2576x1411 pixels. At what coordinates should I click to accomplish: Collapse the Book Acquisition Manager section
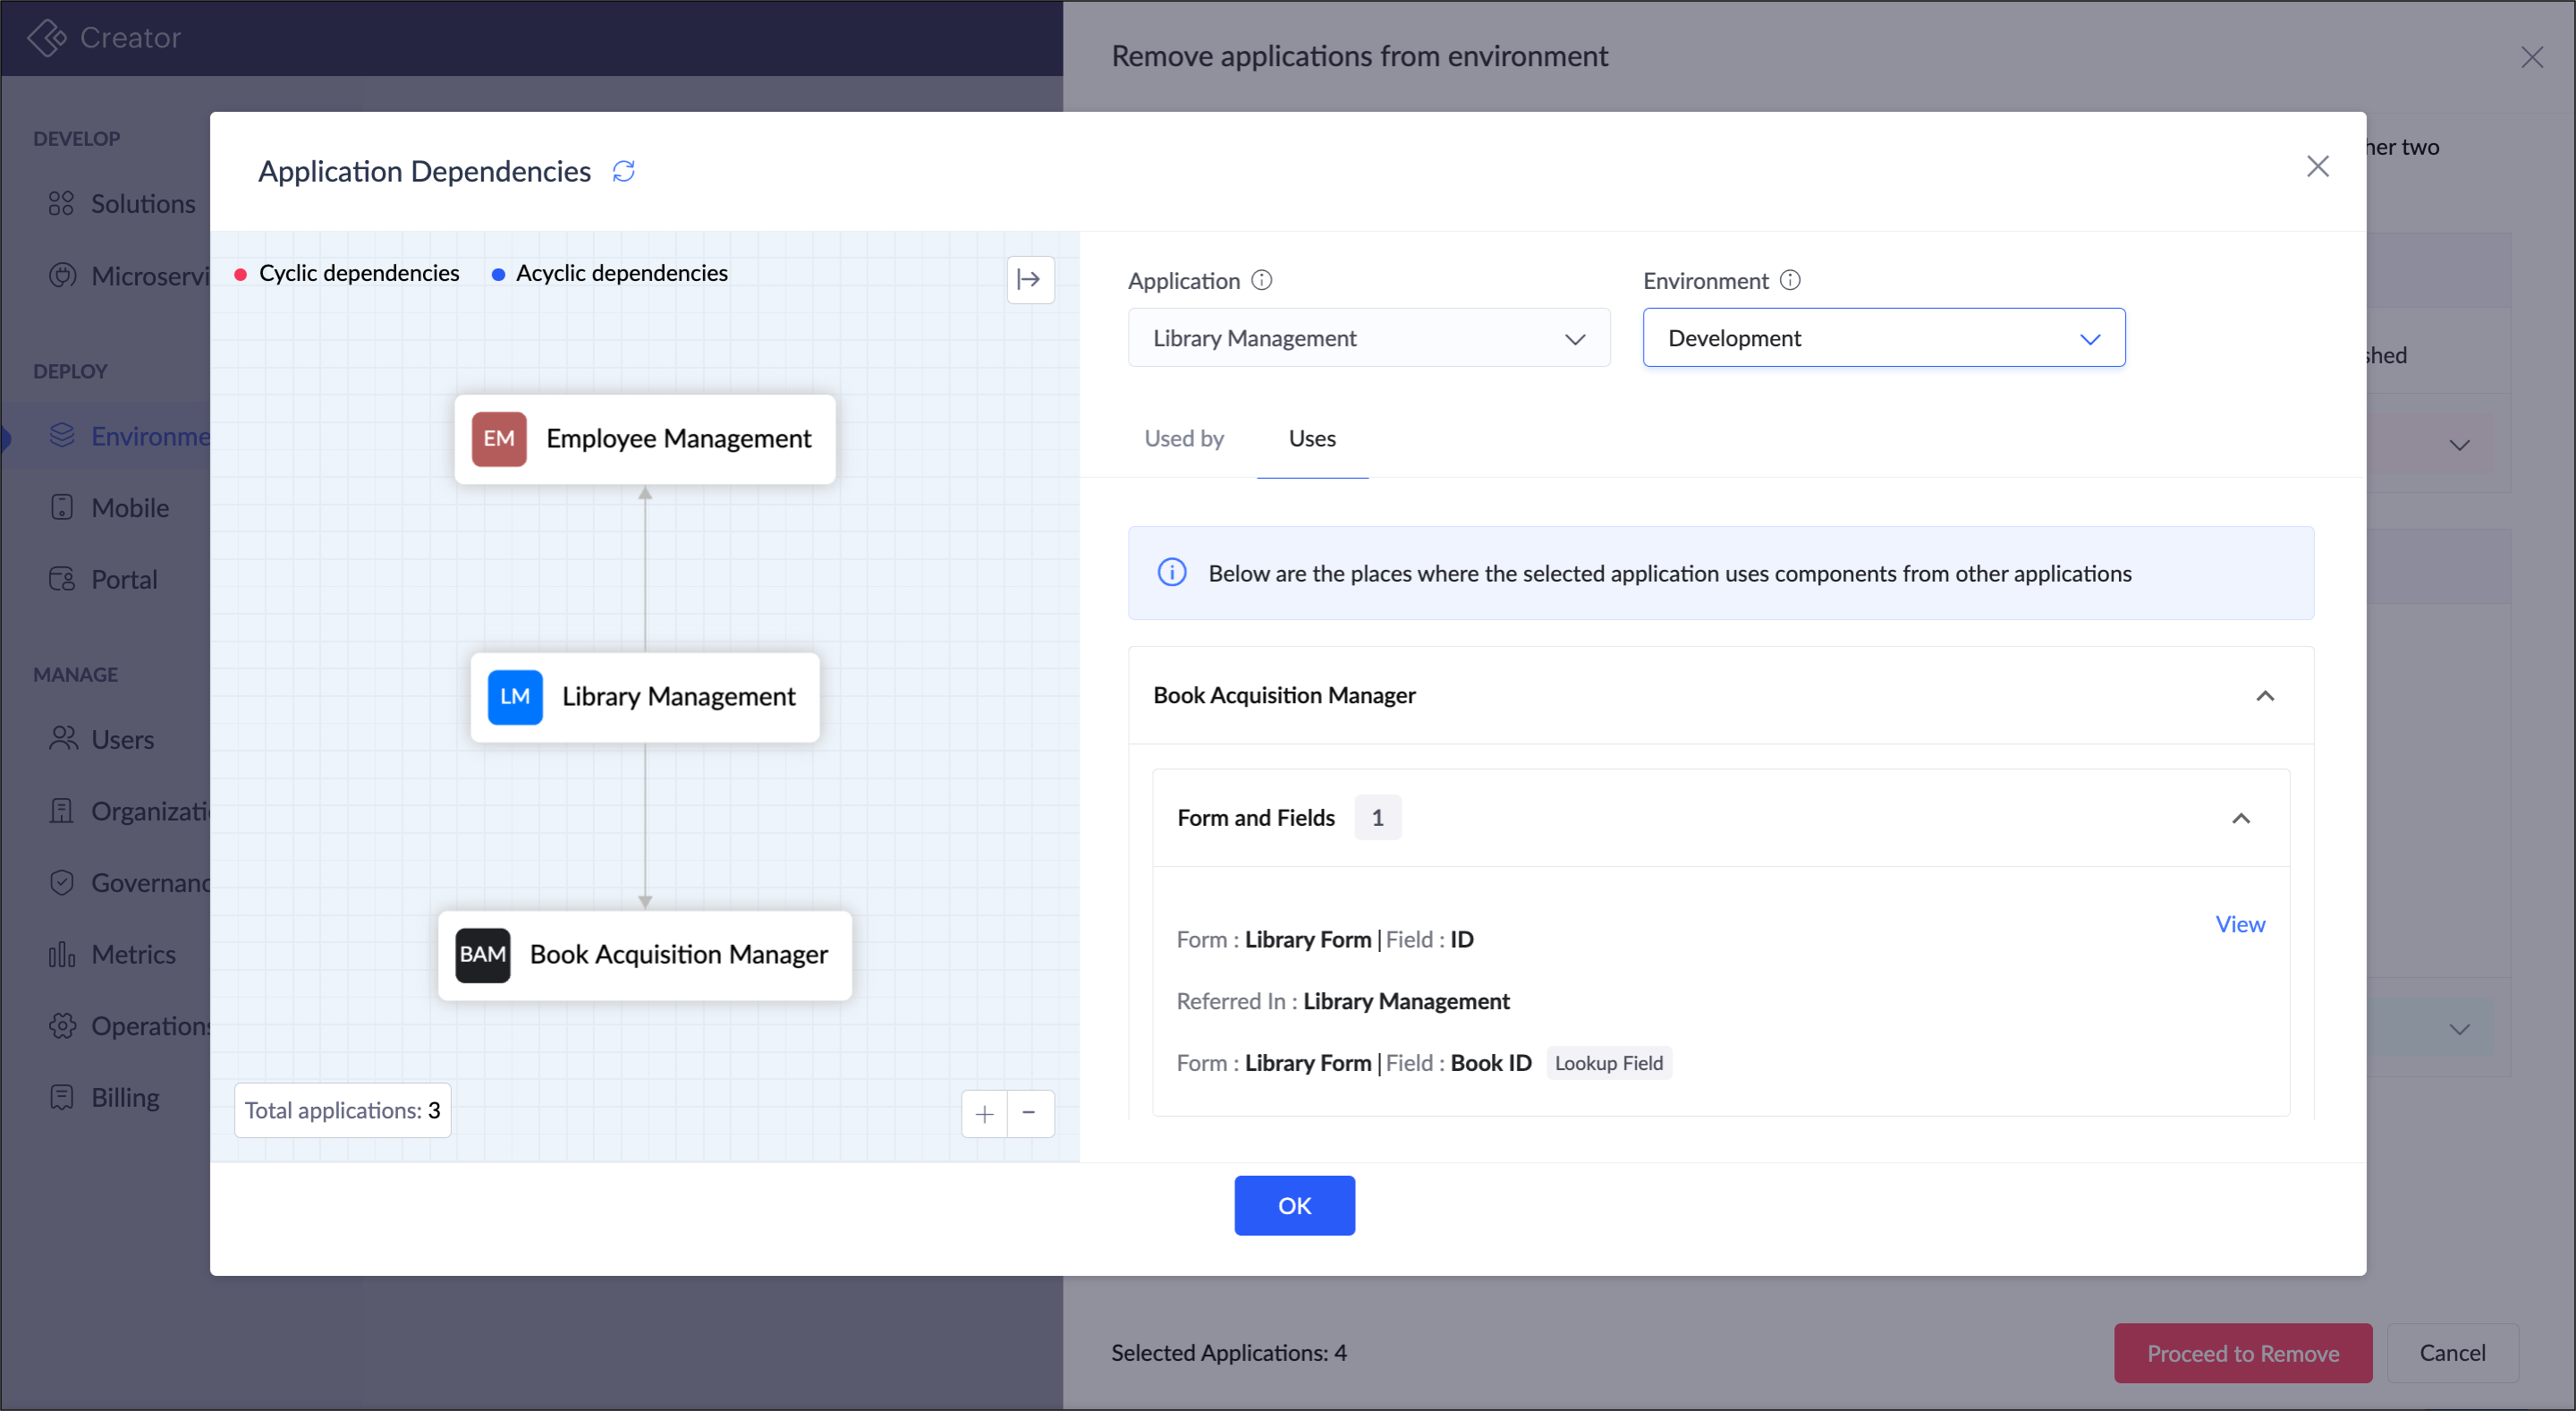[2264, 695]
